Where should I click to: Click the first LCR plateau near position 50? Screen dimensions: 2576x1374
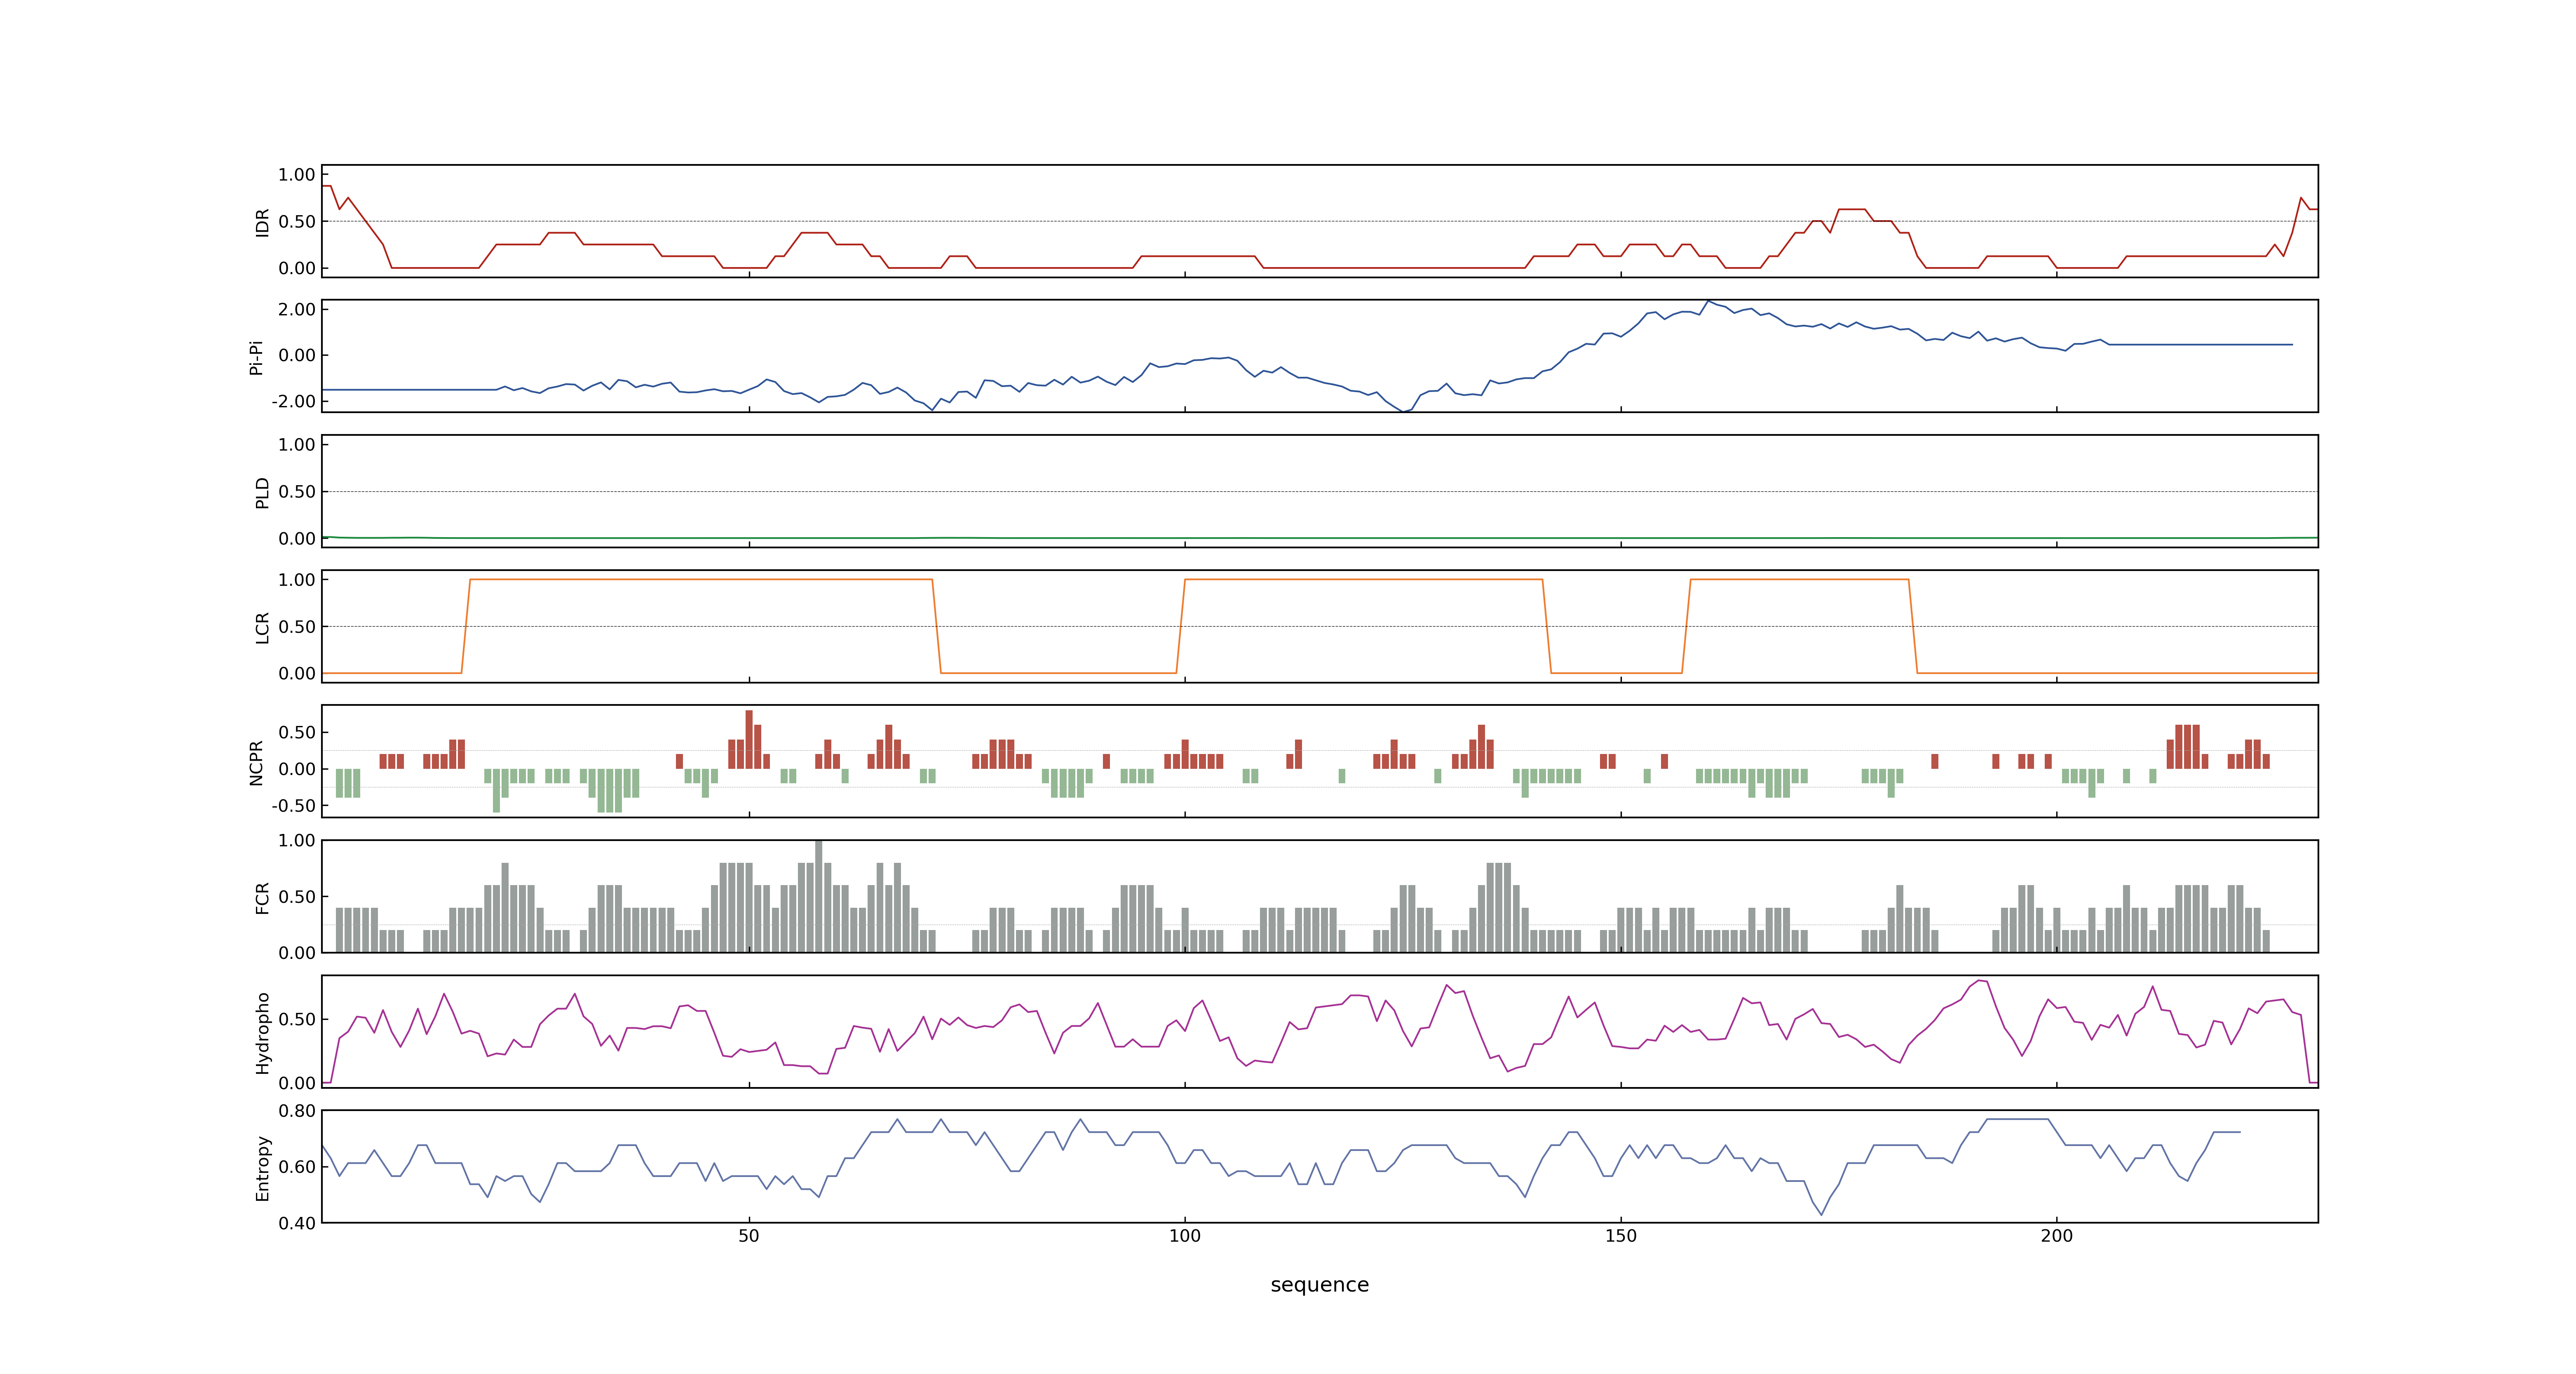pos(701,579)
